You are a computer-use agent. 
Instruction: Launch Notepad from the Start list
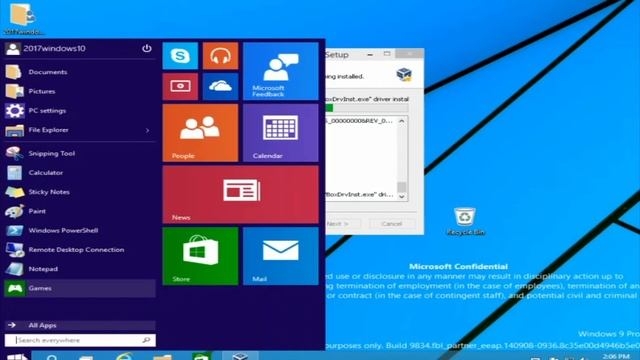tap(80, 269)
